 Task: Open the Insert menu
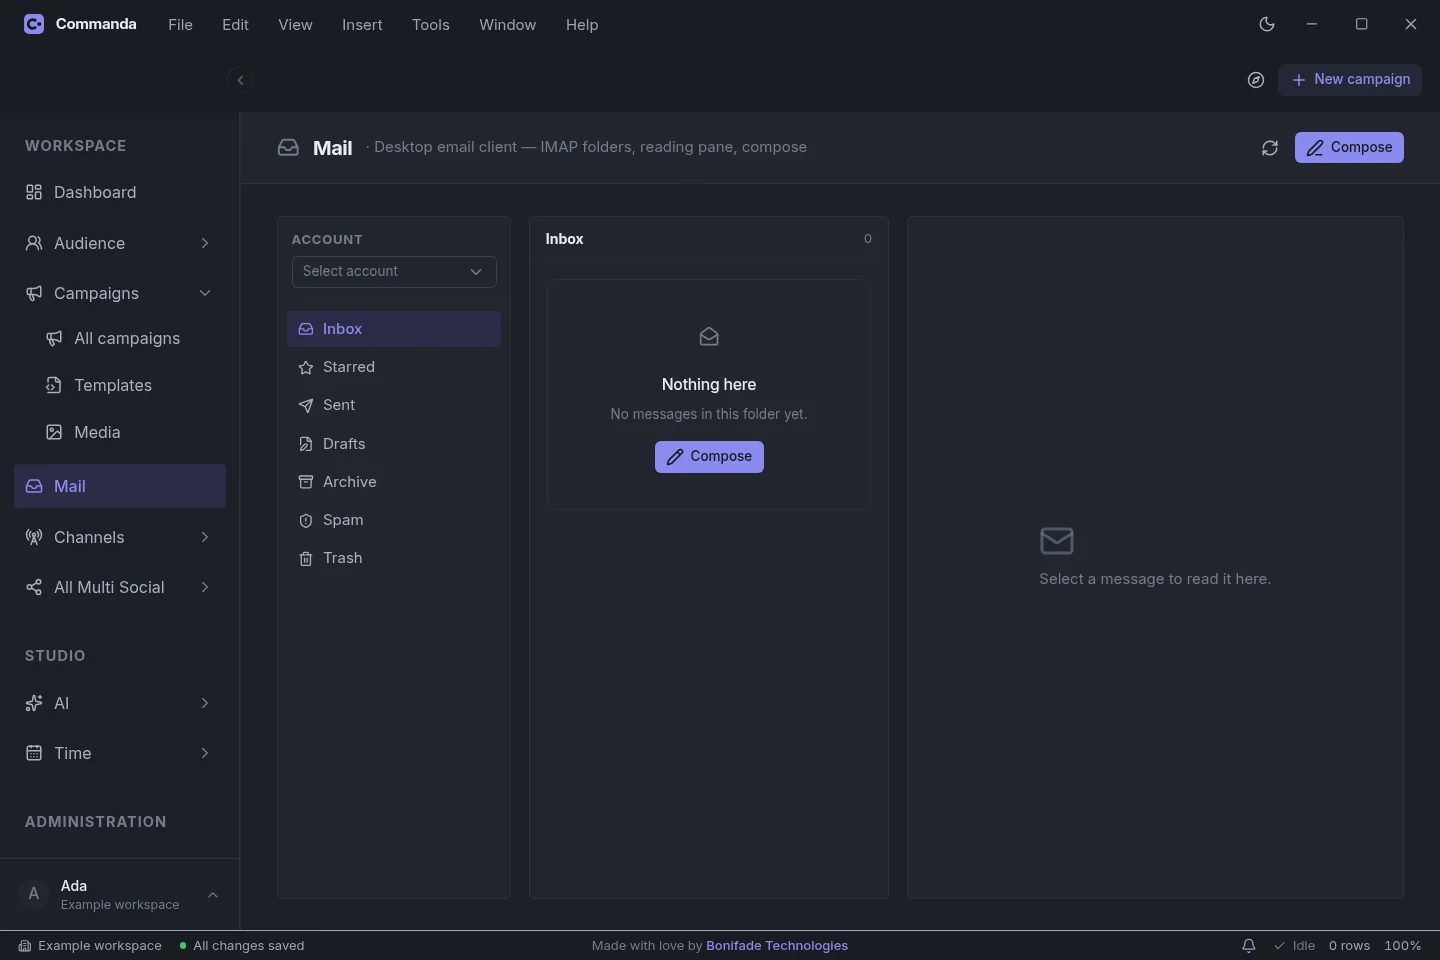tap(362, 25)
